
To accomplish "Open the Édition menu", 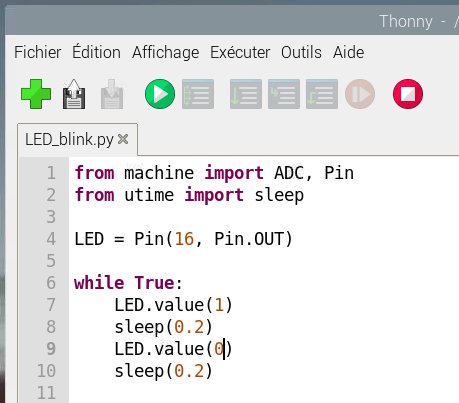I will pos(96,52).
